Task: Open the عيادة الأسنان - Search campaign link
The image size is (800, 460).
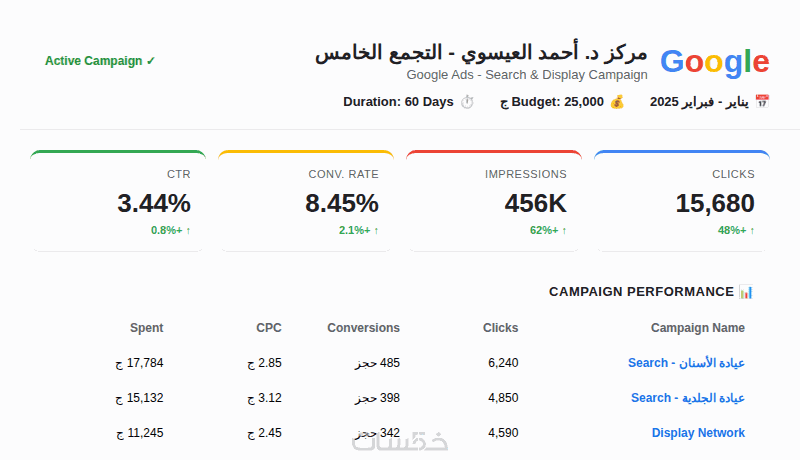Action: coord(686,363)
